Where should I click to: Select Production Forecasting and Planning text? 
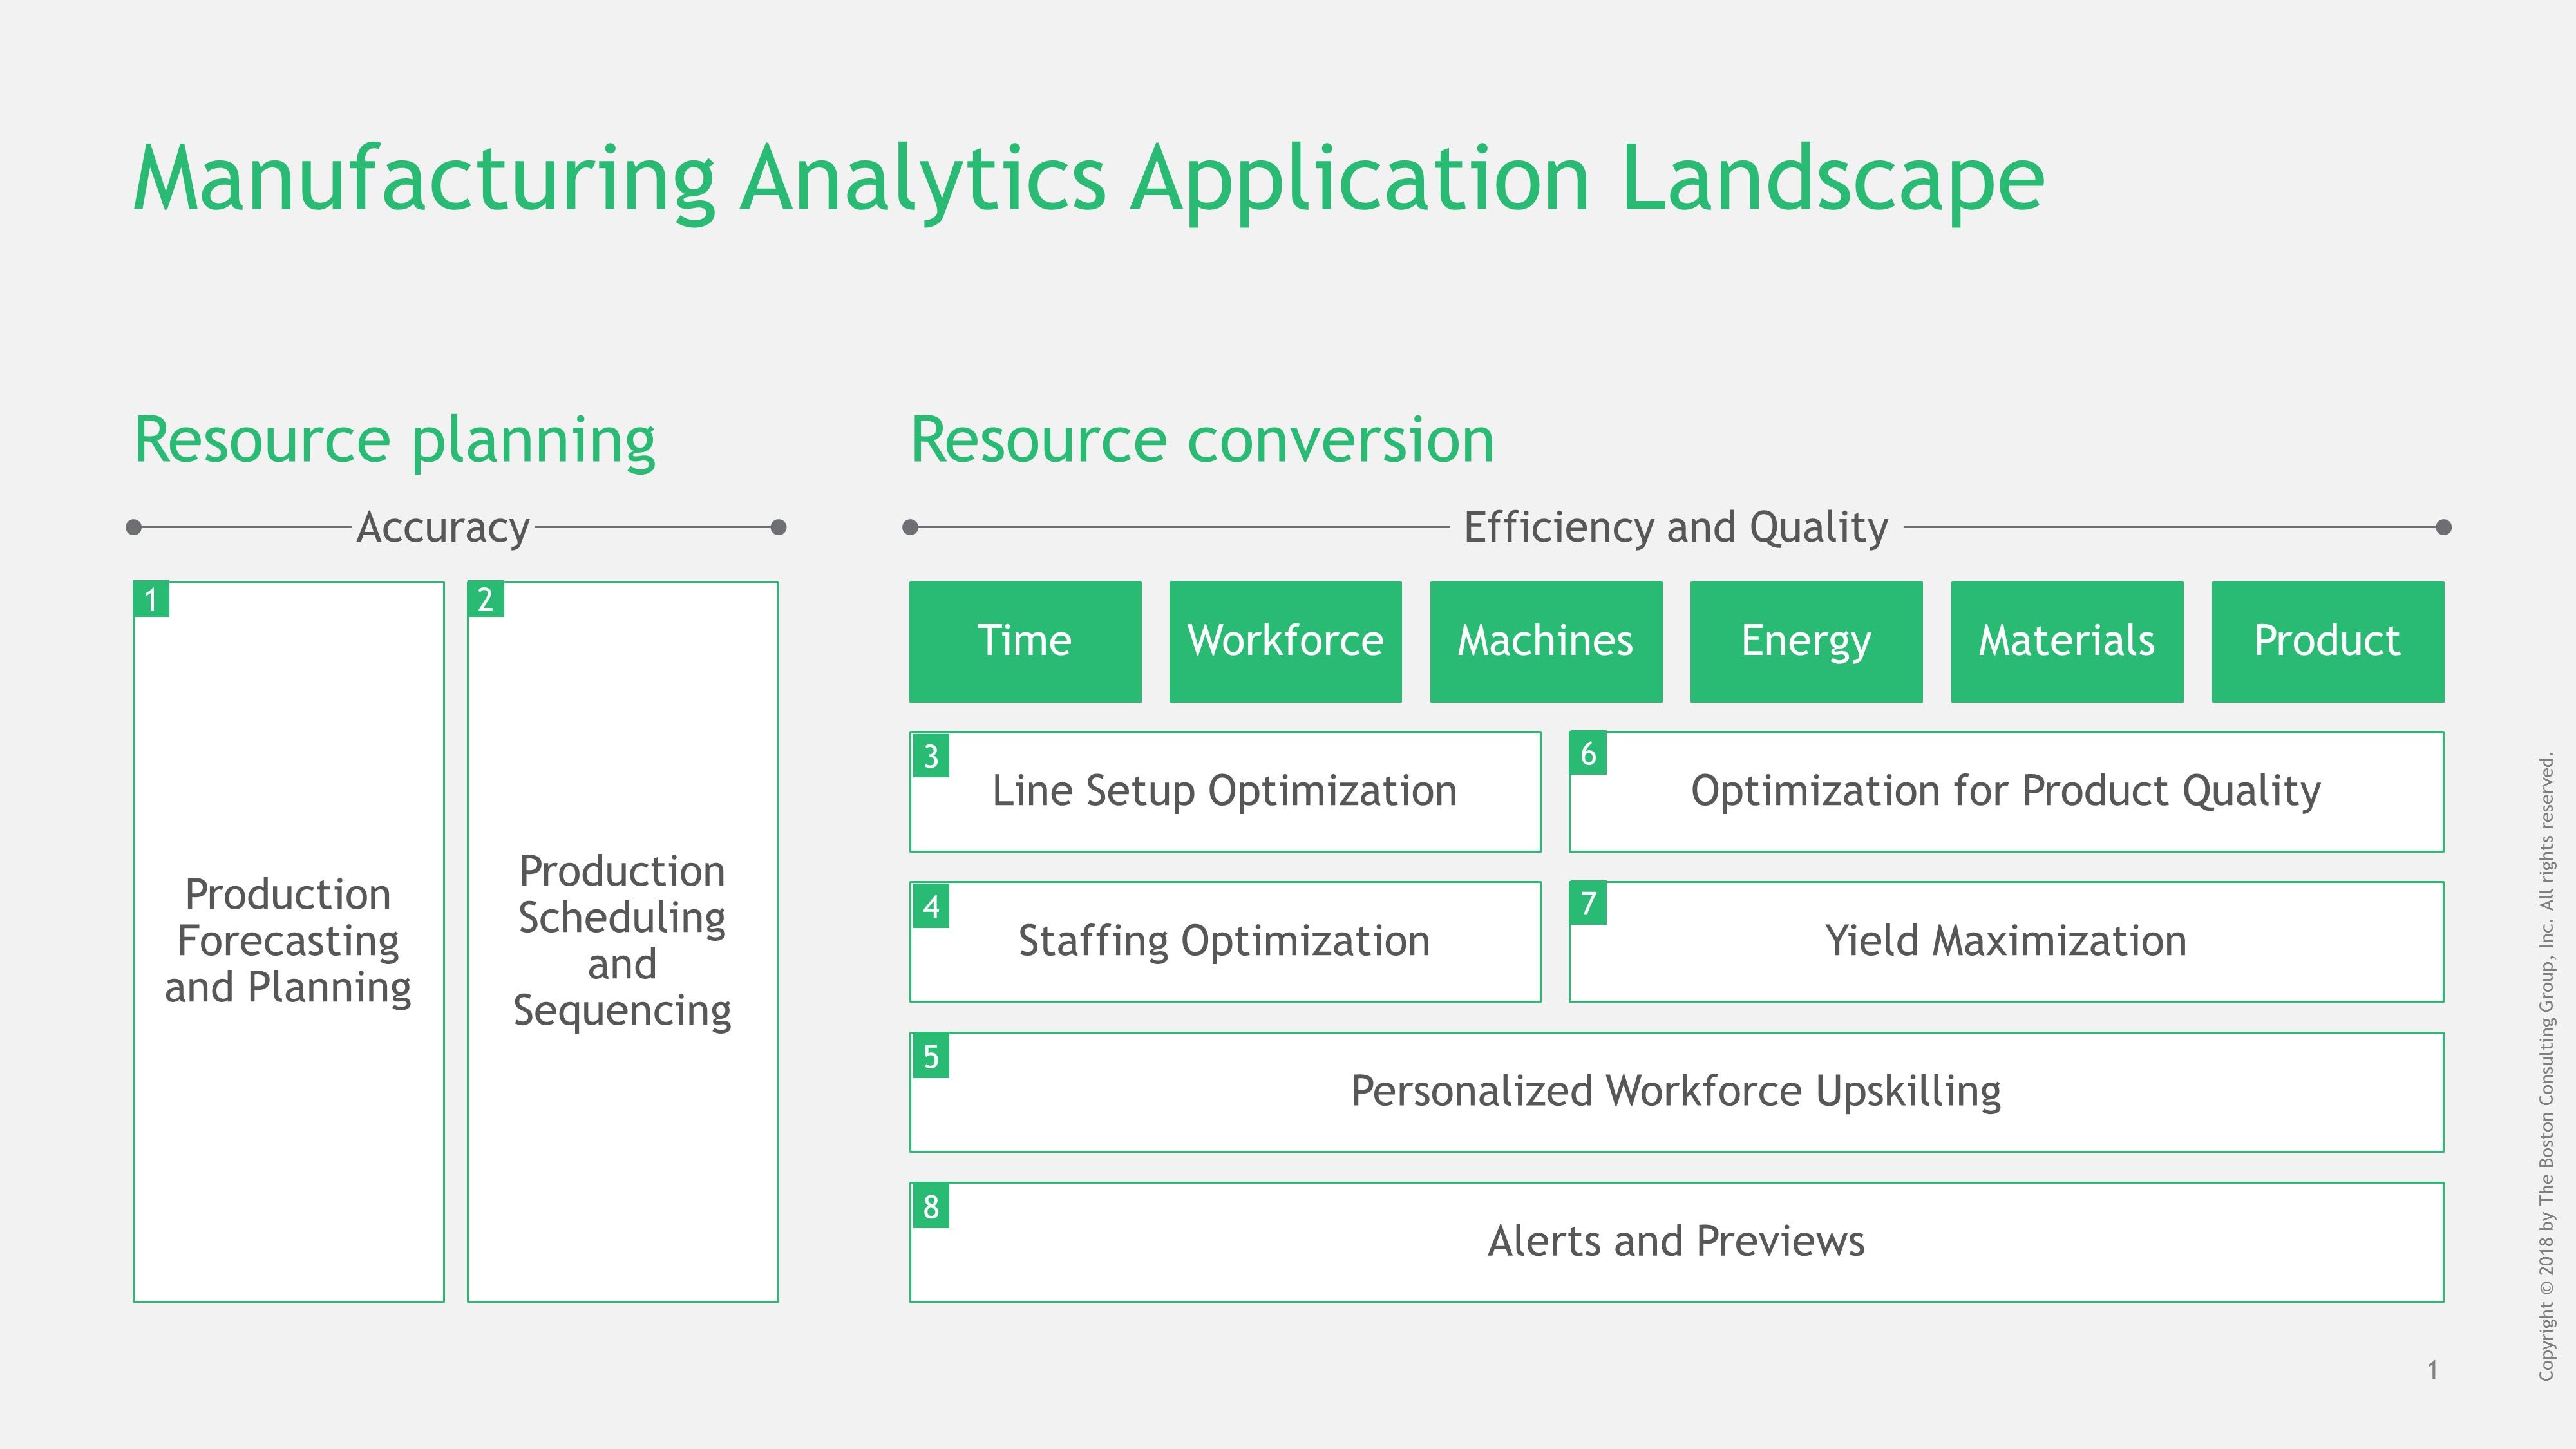coord(288,941)
